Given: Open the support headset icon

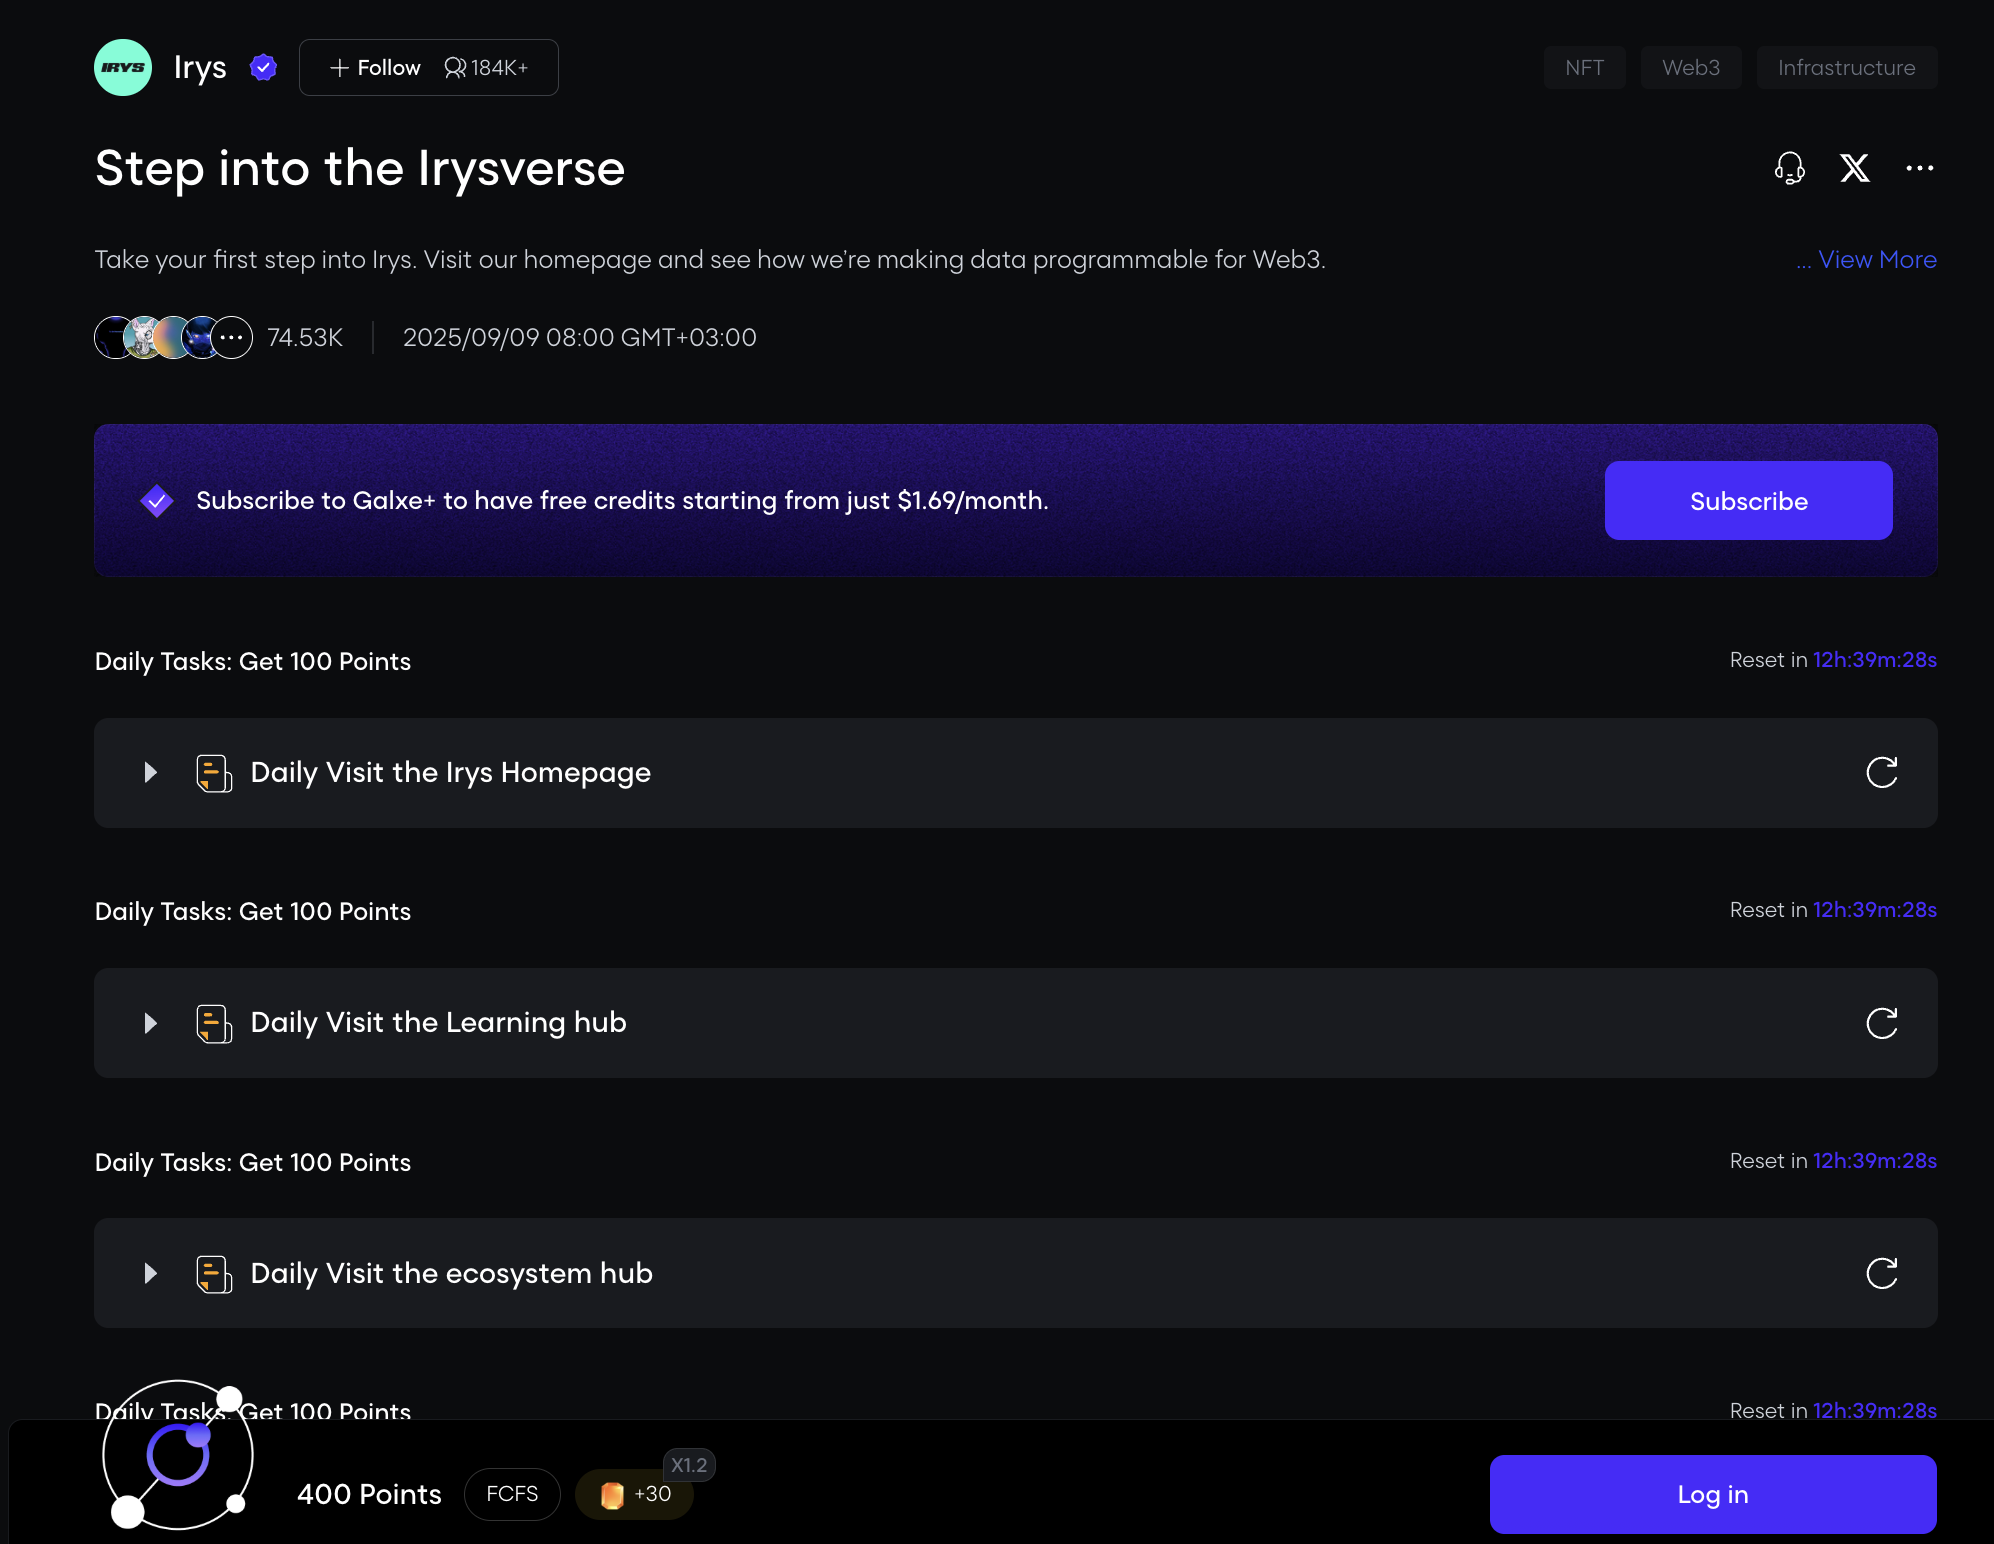Looking at the screenshot, I should click(x=1789, y=168).
